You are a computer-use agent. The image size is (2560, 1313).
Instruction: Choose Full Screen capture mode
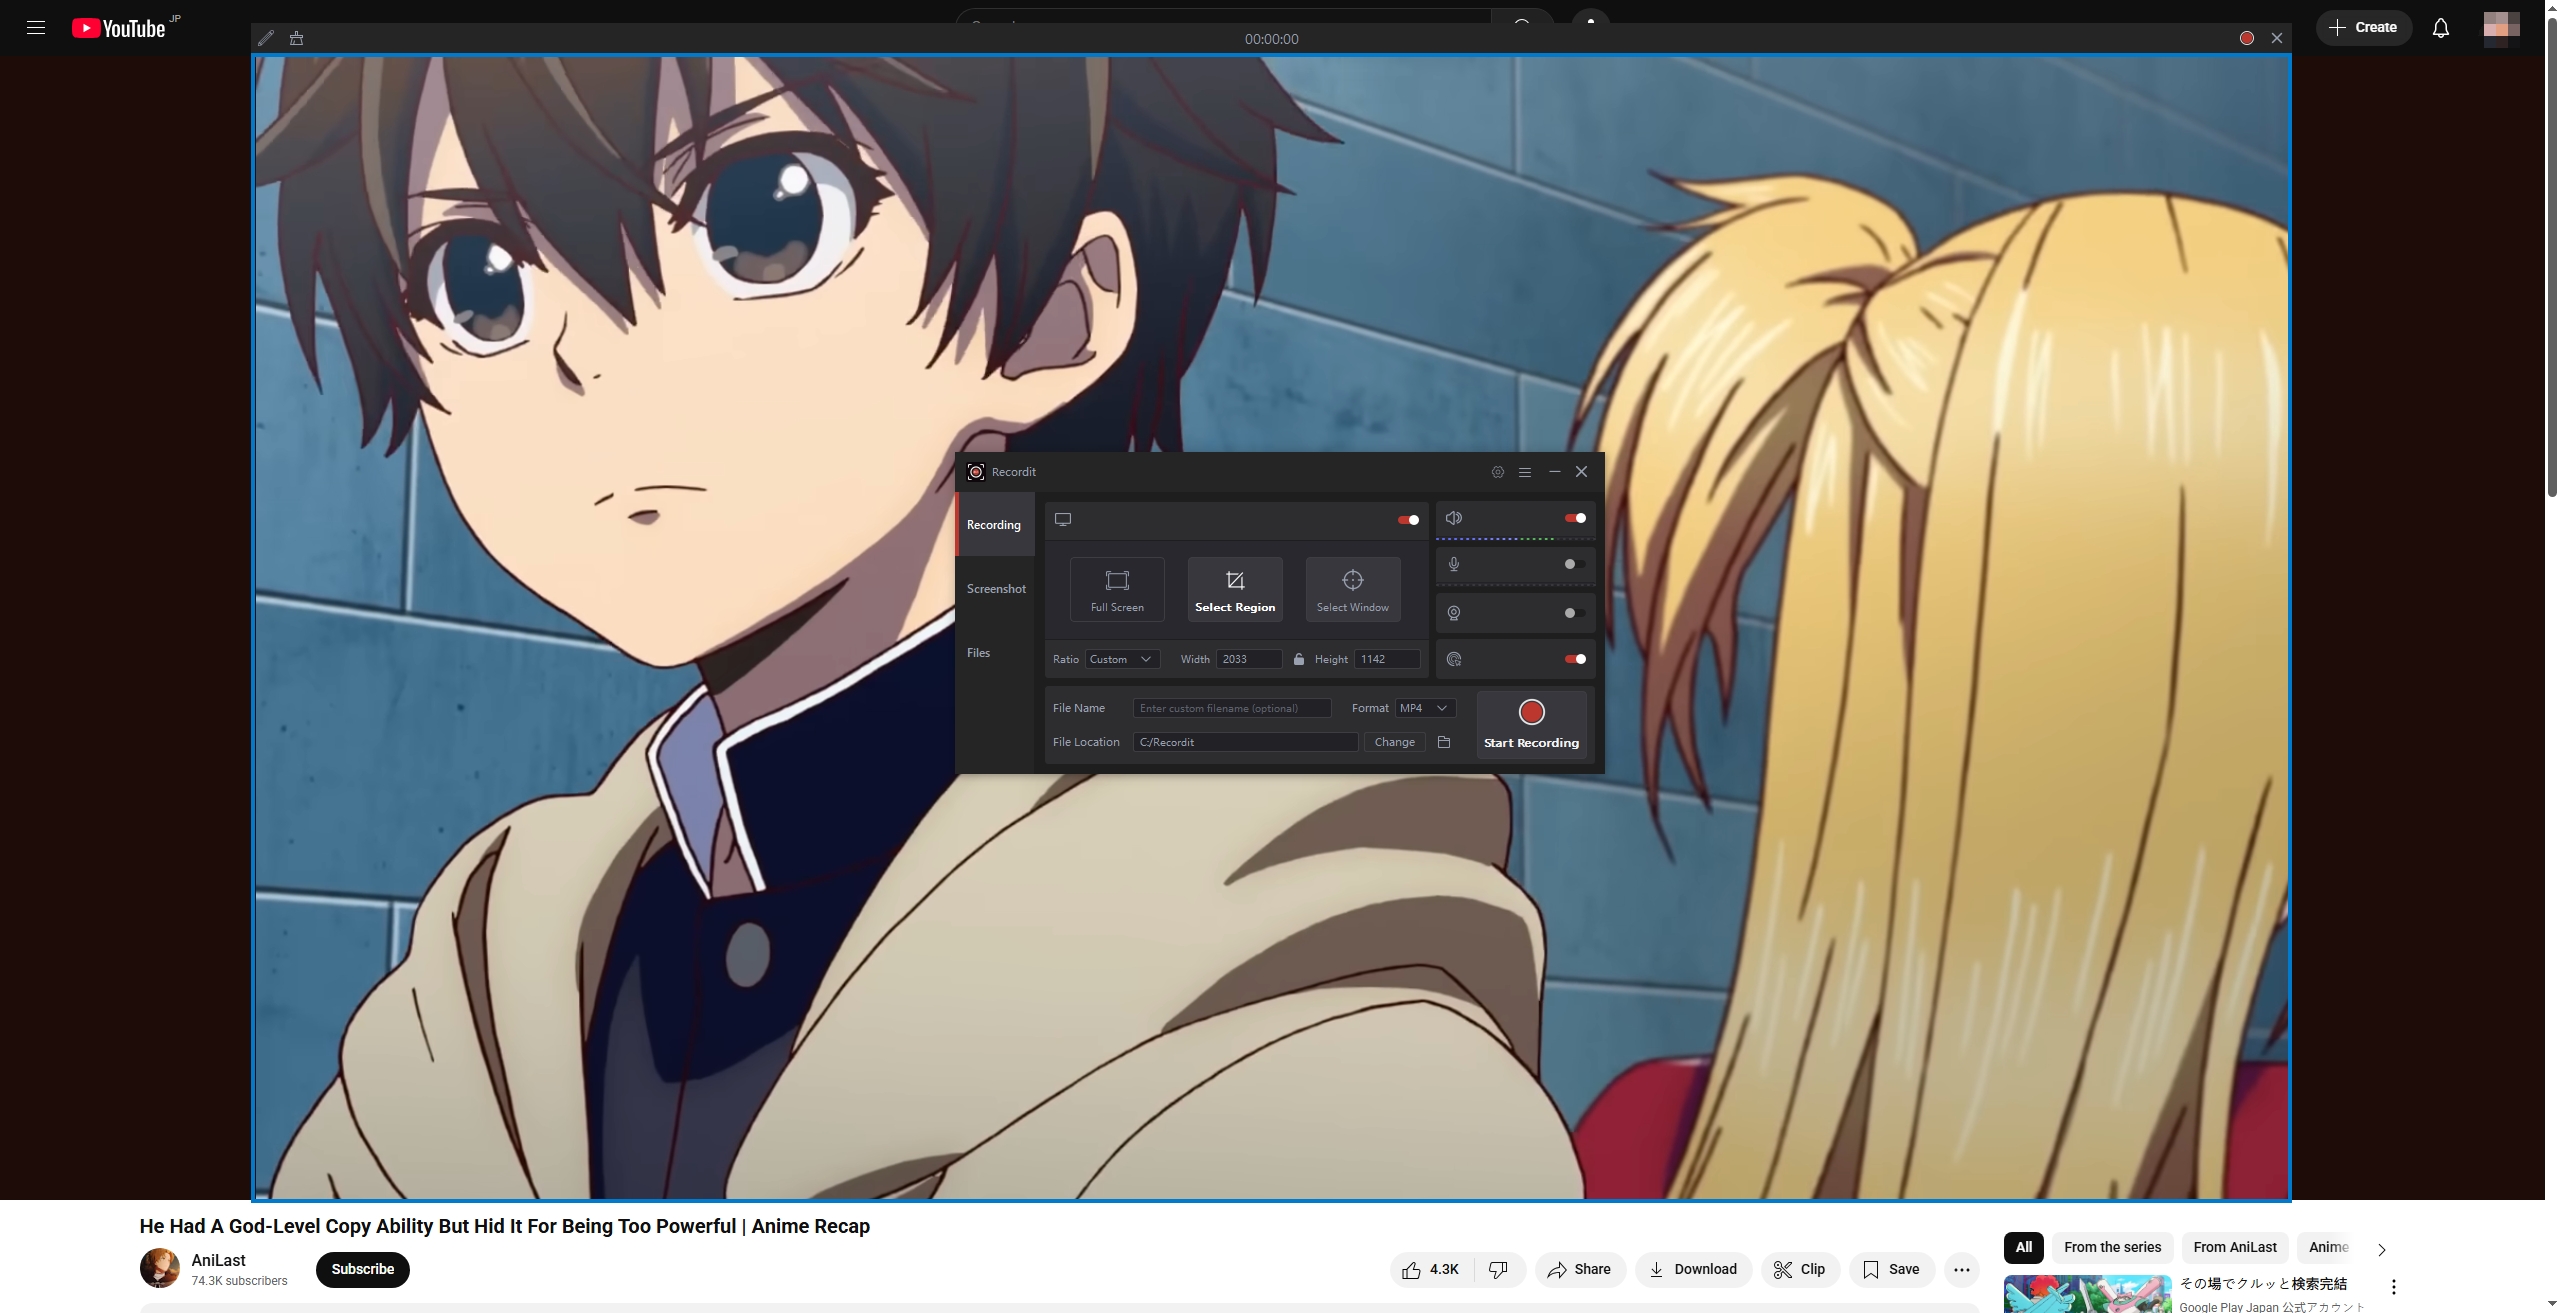[1117, 589]
